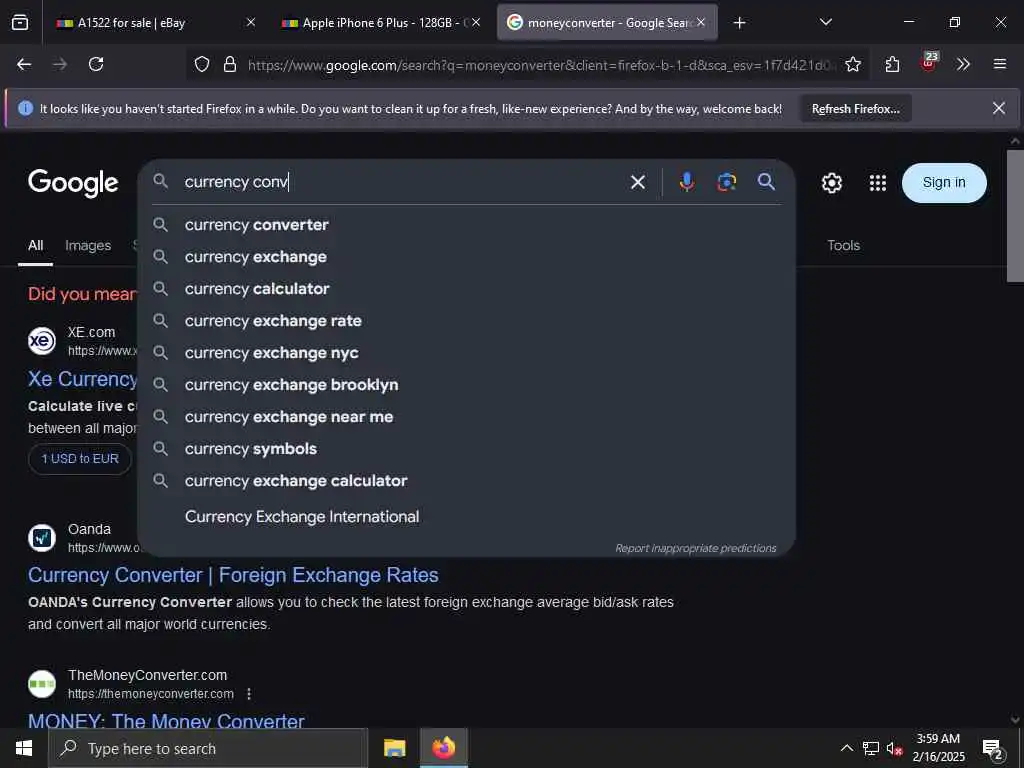Choose suggestion 'currency exchange' without extra words
Image resolution: width=1024 pixels, height=768 pixels.
pos(466,257)
